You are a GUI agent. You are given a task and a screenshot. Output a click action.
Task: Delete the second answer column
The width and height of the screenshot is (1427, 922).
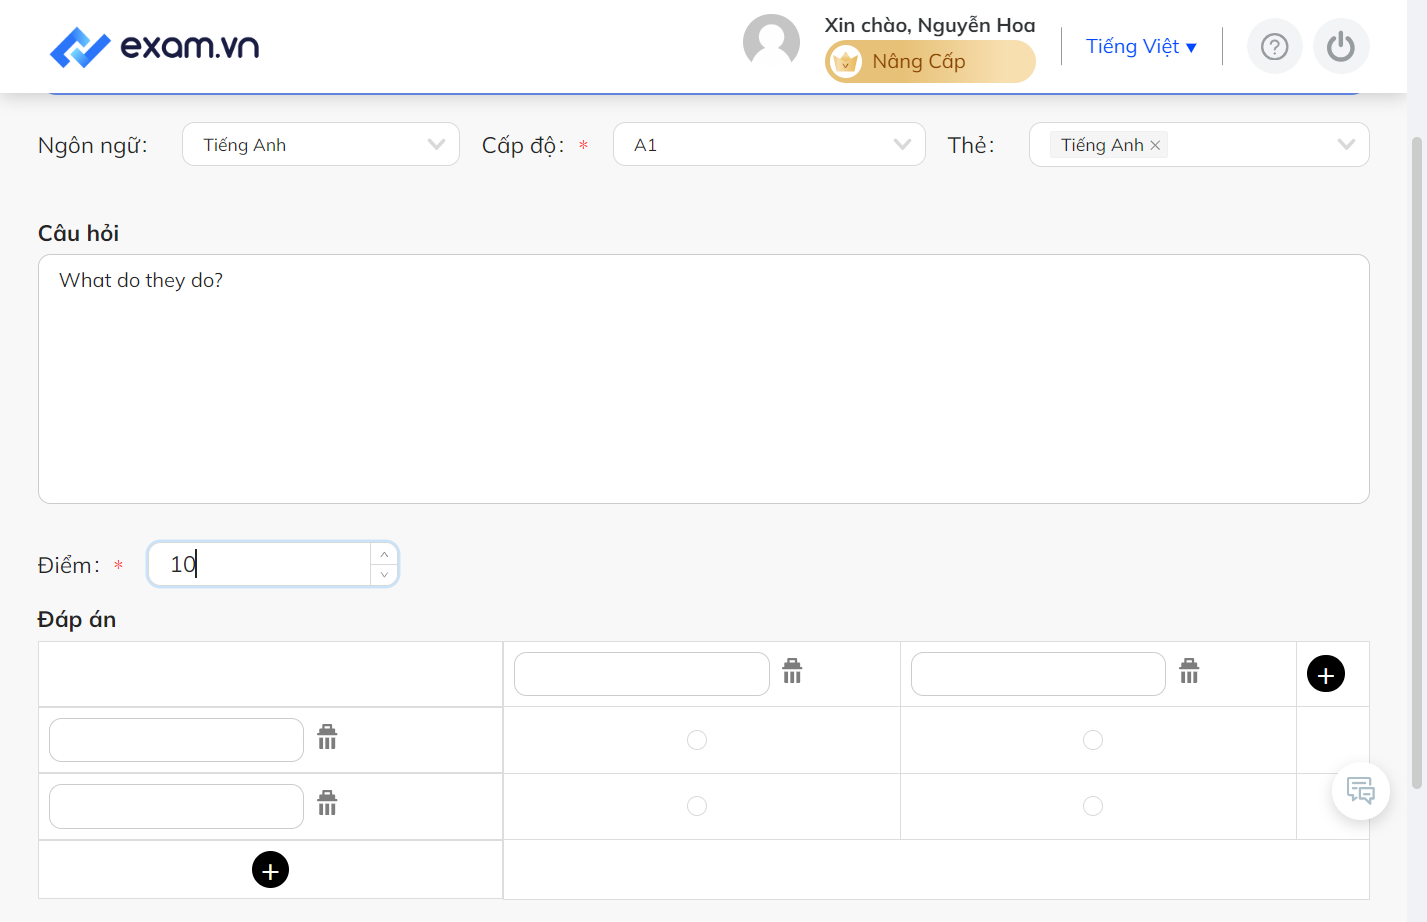click(x=1189, y=671)
